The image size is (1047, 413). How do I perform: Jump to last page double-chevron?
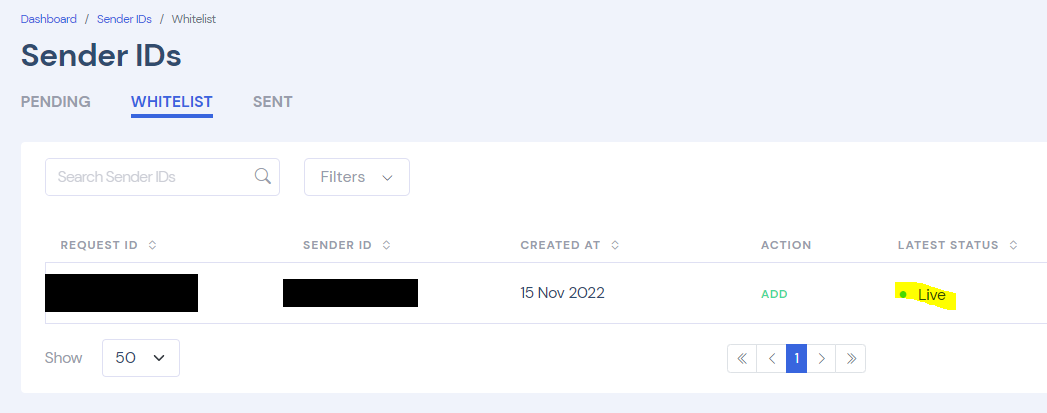coord(851,358)
